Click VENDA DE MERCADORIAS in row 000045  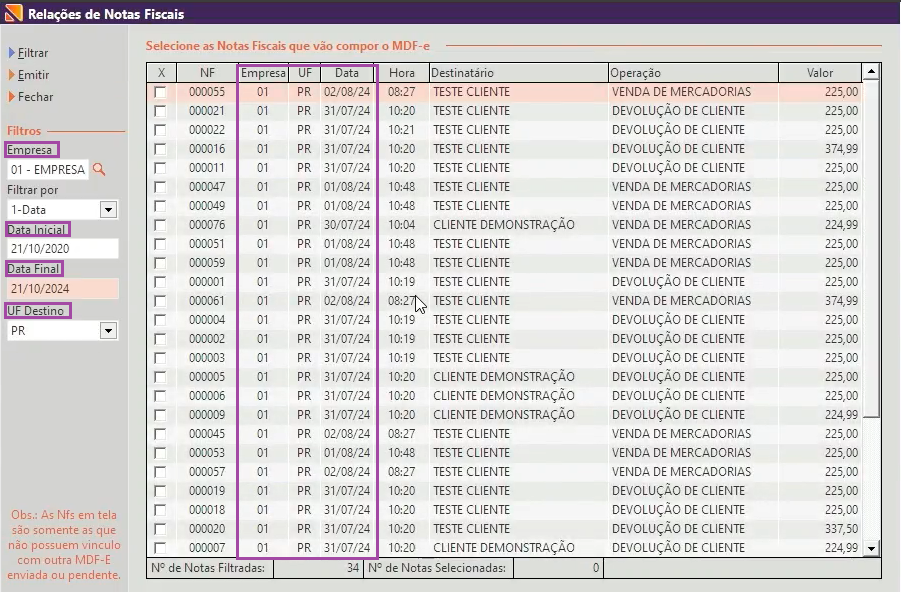click(681, 434)
